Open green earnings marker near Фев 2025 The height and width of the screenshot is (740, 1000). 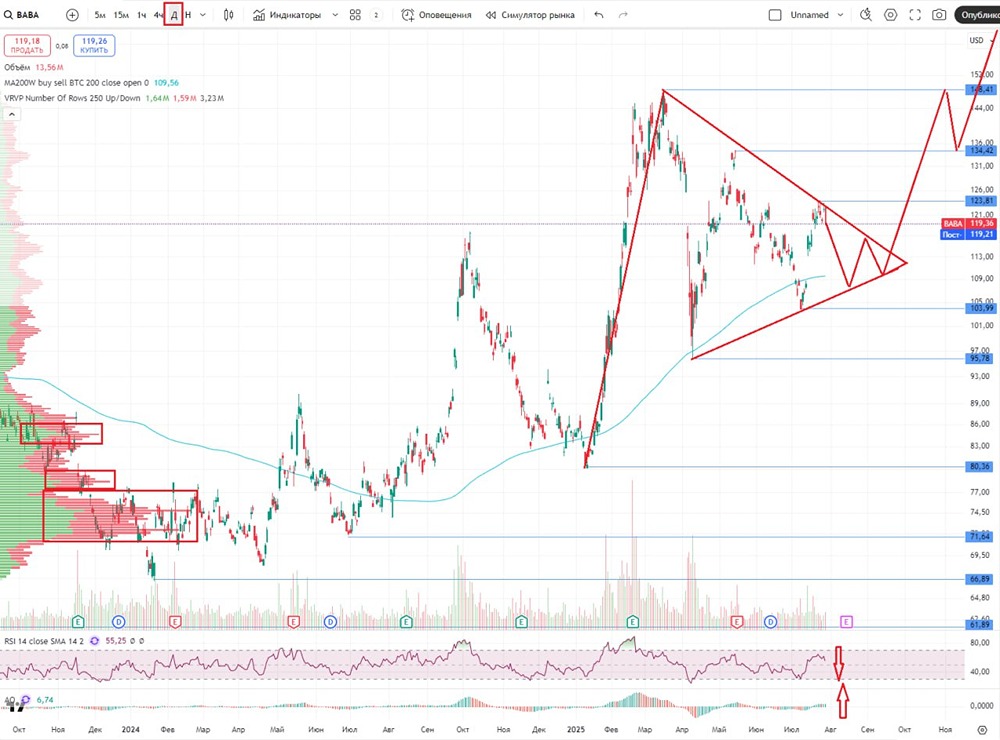click(633, 621)
